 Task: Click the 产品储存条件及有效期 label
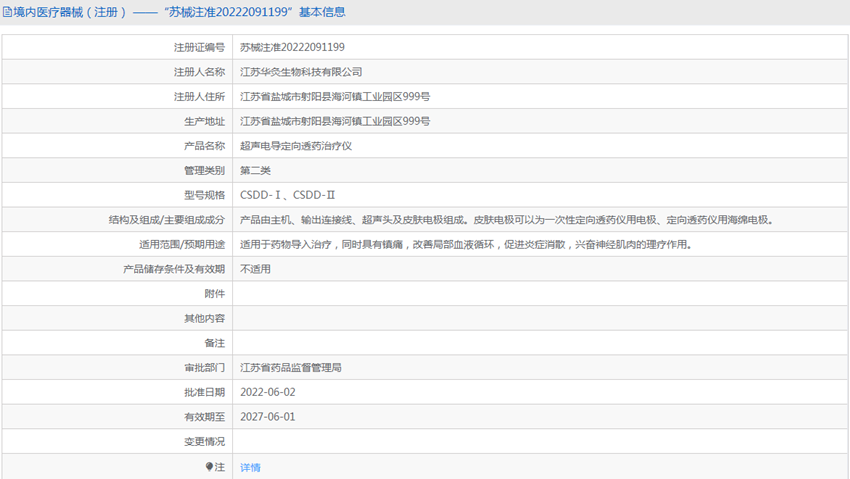[x=173, y=269]
